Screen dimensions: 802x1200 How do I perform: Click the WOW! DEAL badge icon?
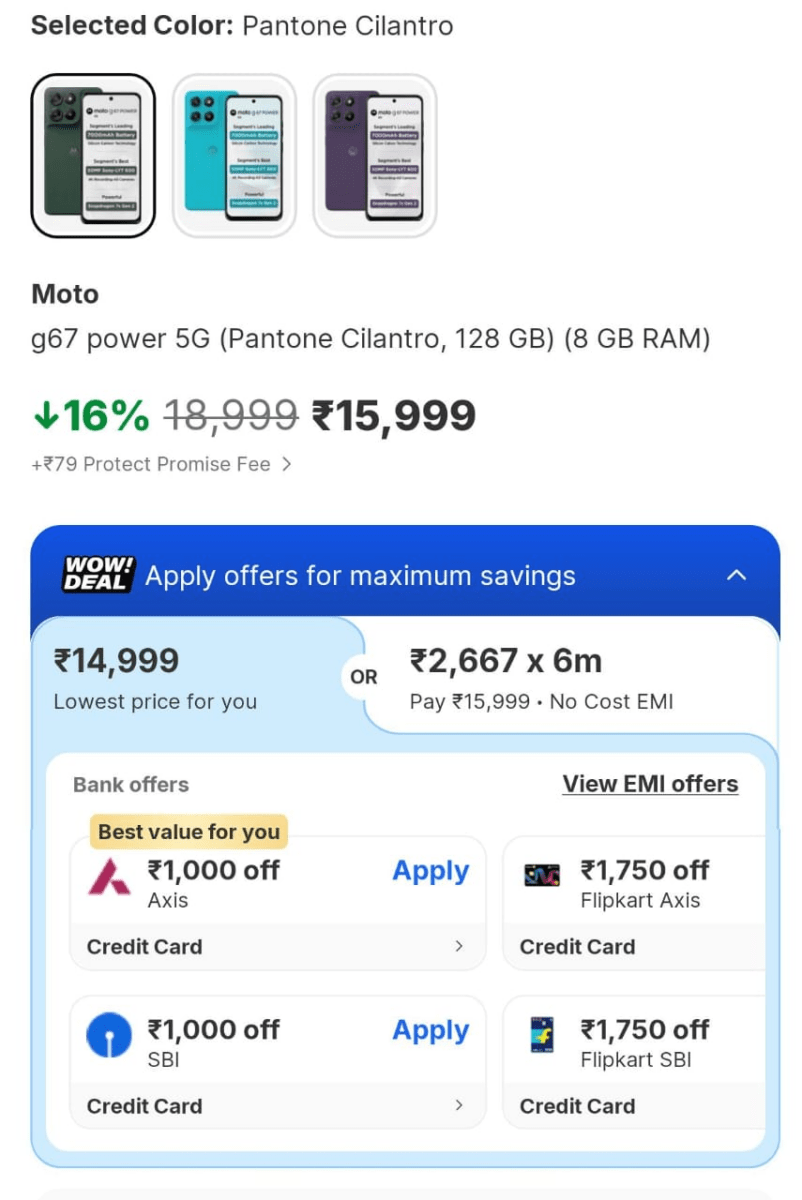97,575
